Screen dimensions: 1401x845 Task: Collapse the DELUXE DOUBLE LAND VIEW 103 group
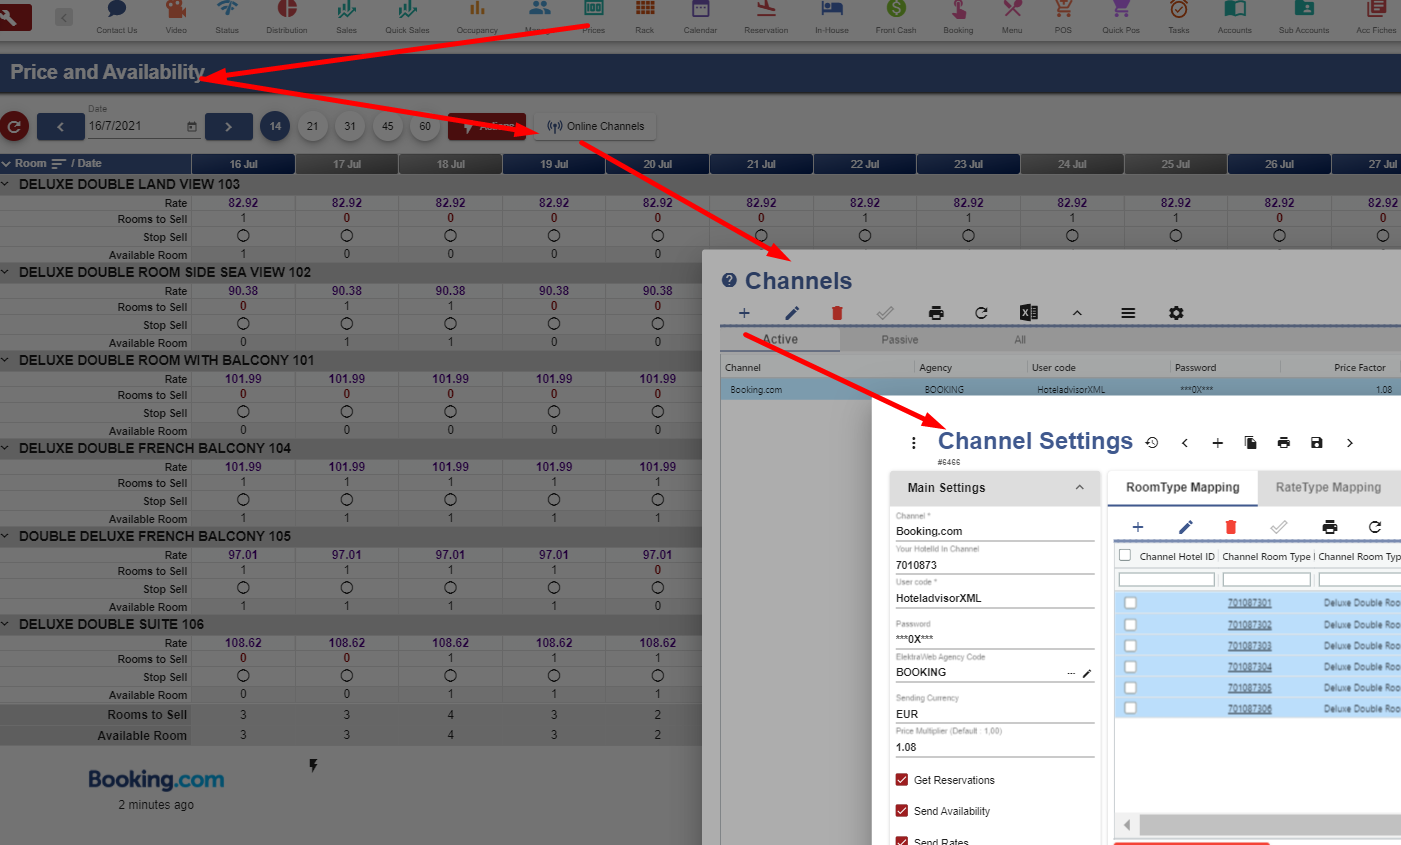(x=6, y=184)
